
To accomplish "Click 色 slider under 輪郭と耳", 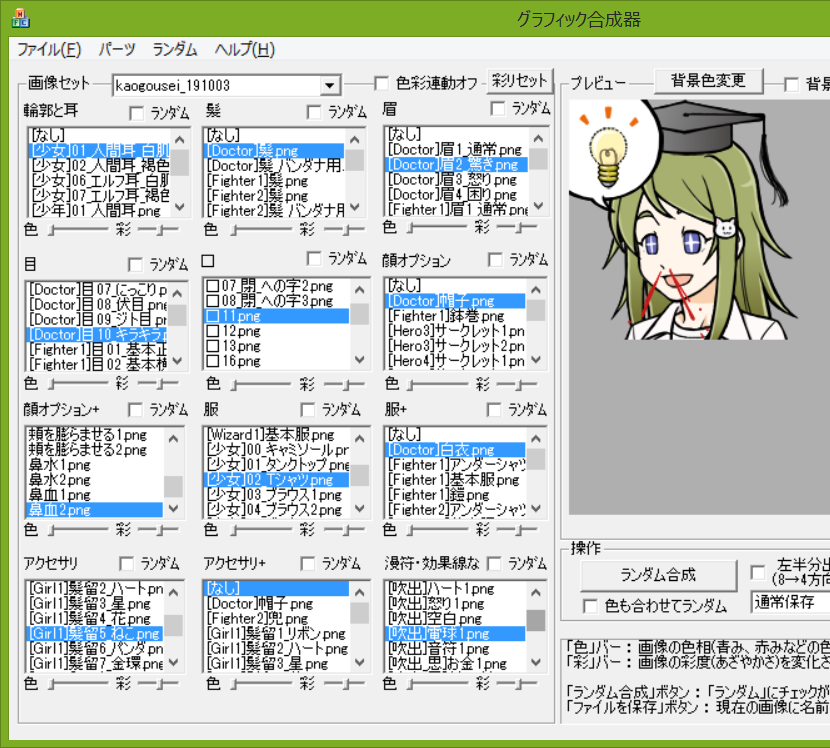I will pos(78,230).
